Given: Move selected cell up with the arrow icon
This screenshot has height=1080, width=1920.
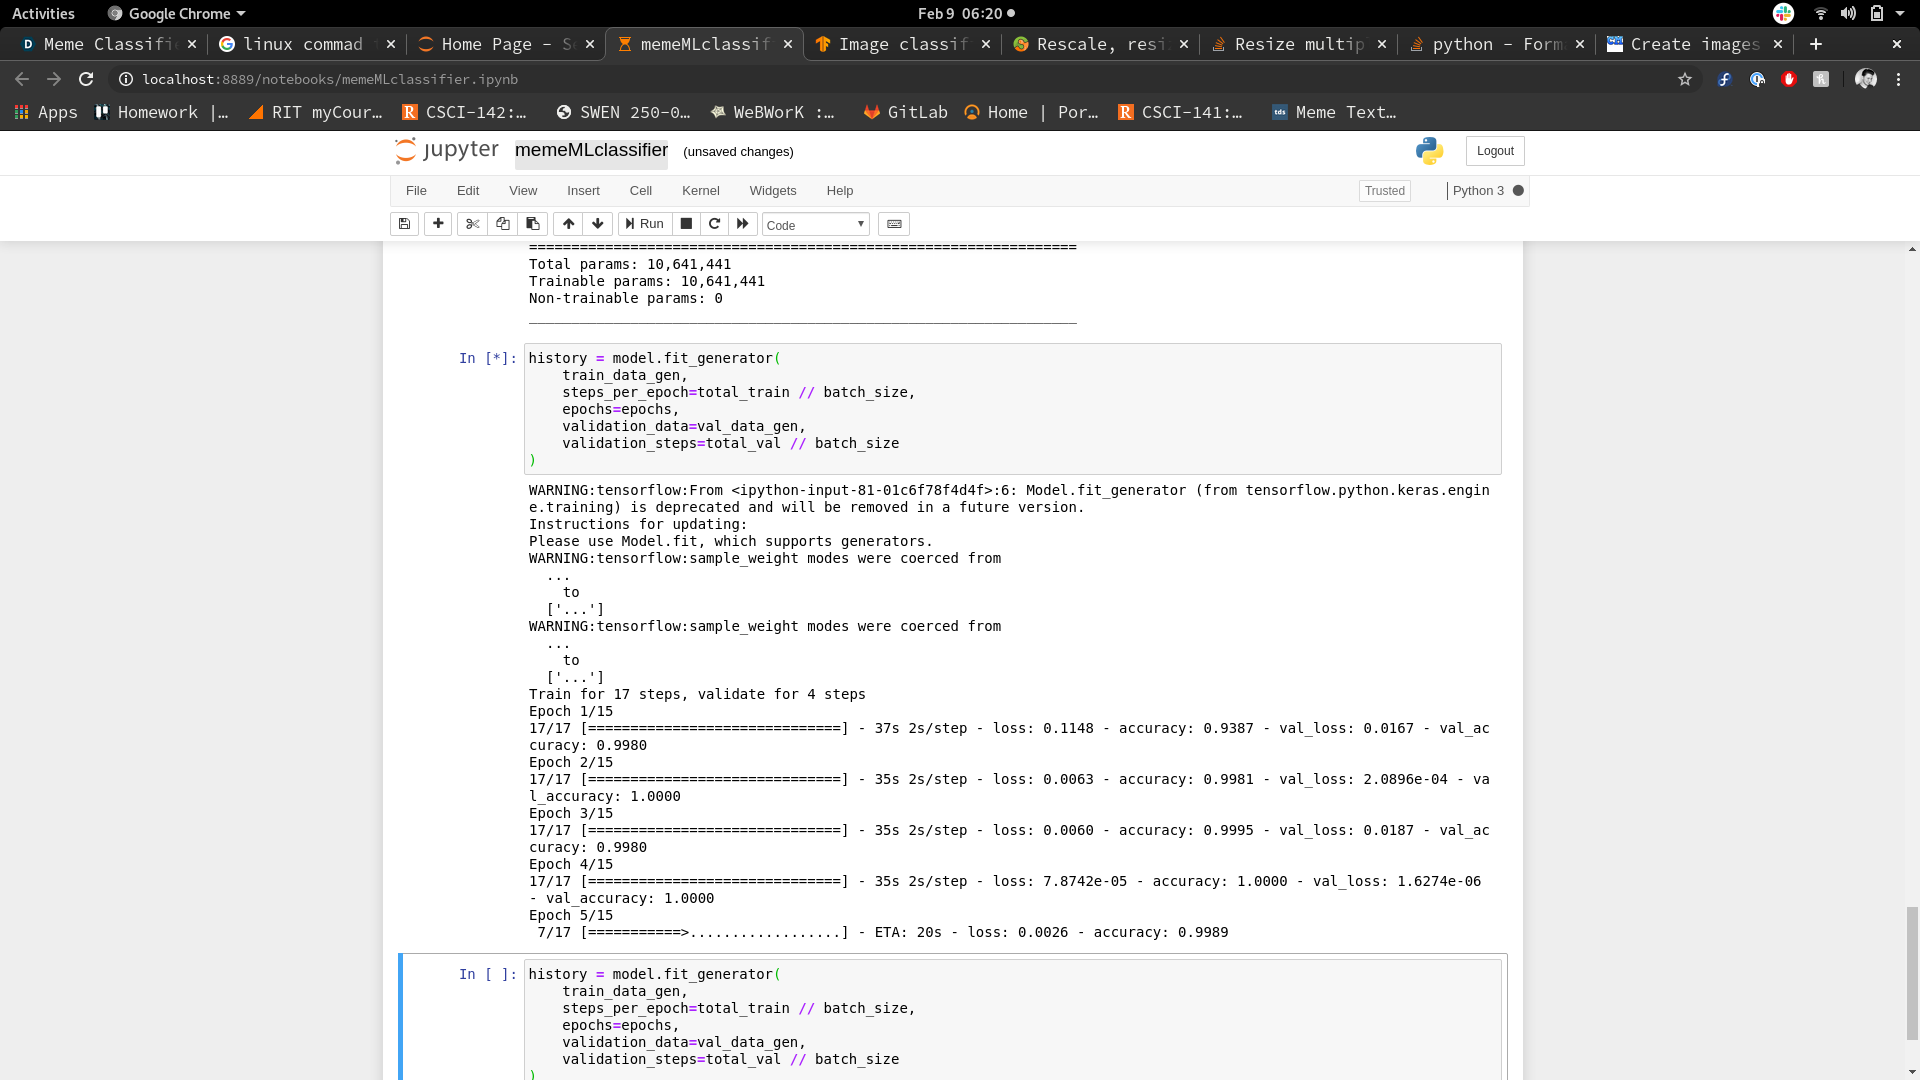Looking at the screenshot, I should pyautogui.click(x=568, y=224).
